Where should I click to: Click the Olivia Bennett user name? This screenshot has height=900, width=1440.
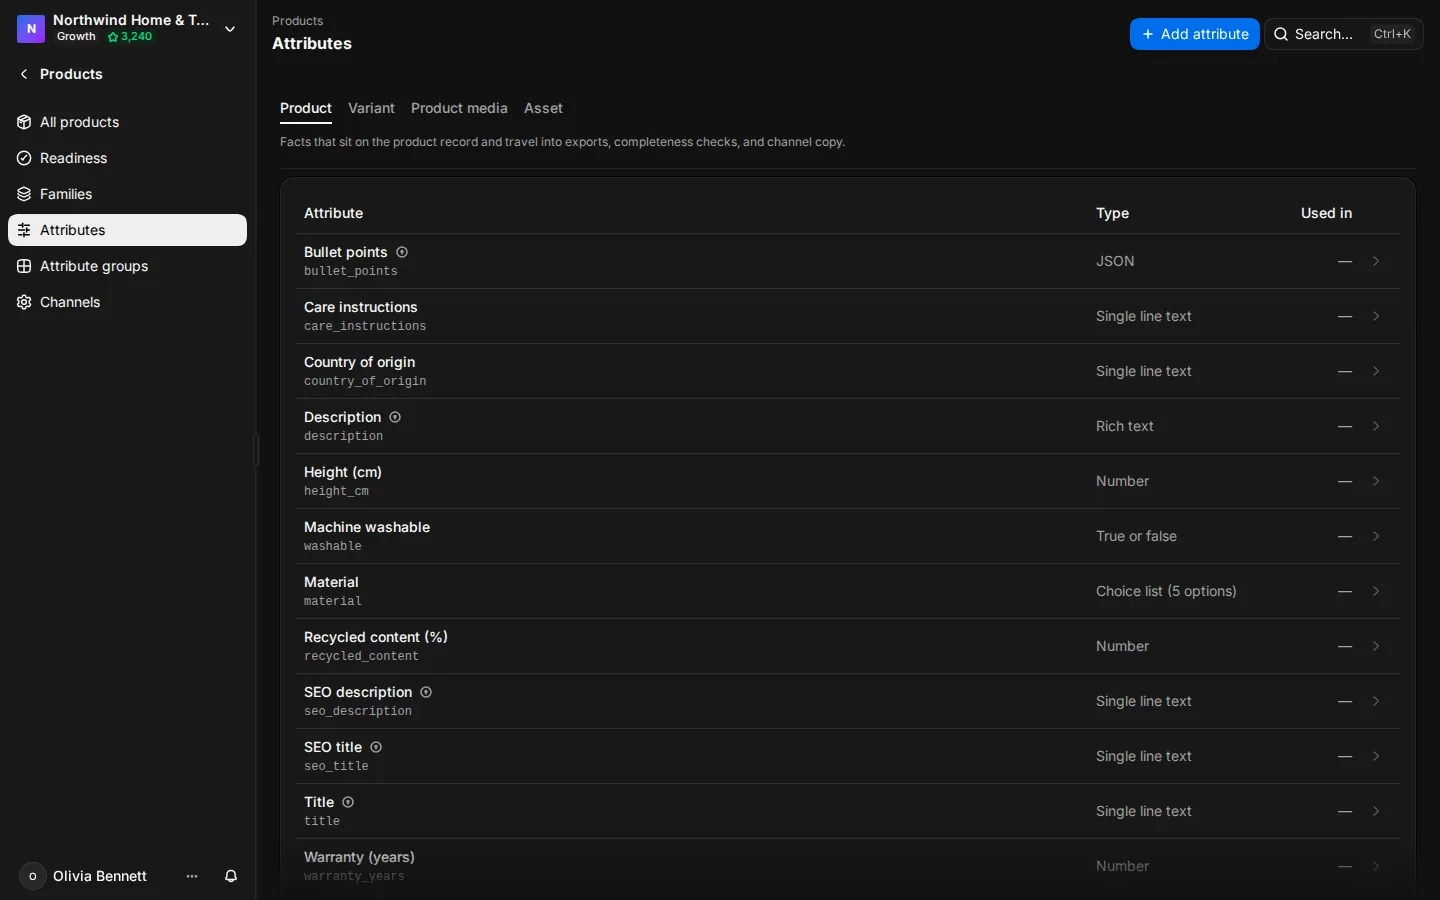[x=100, y=876]
